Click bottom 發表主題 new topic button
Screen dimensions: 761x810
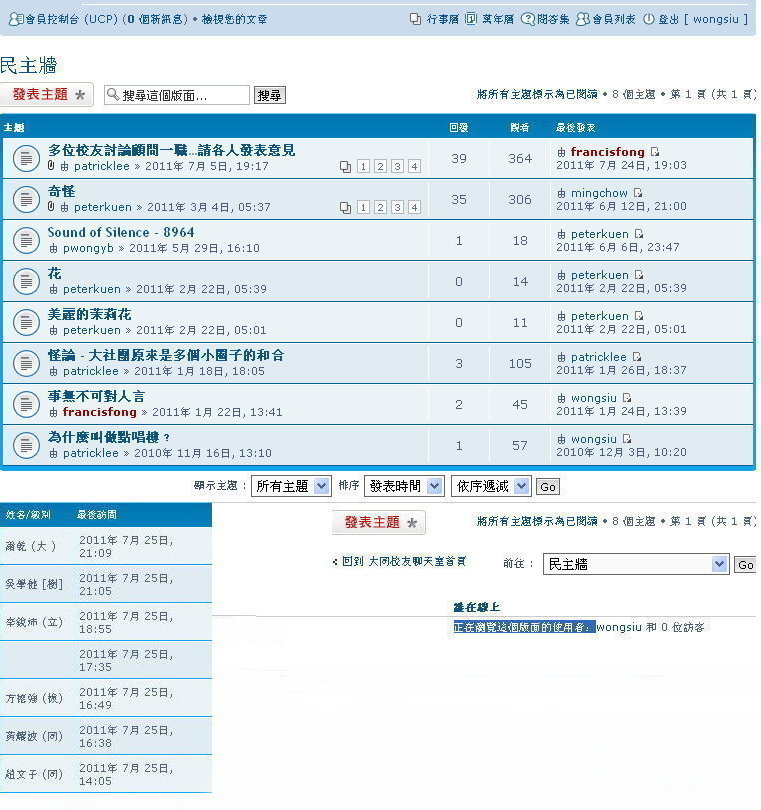pos(379,522)
